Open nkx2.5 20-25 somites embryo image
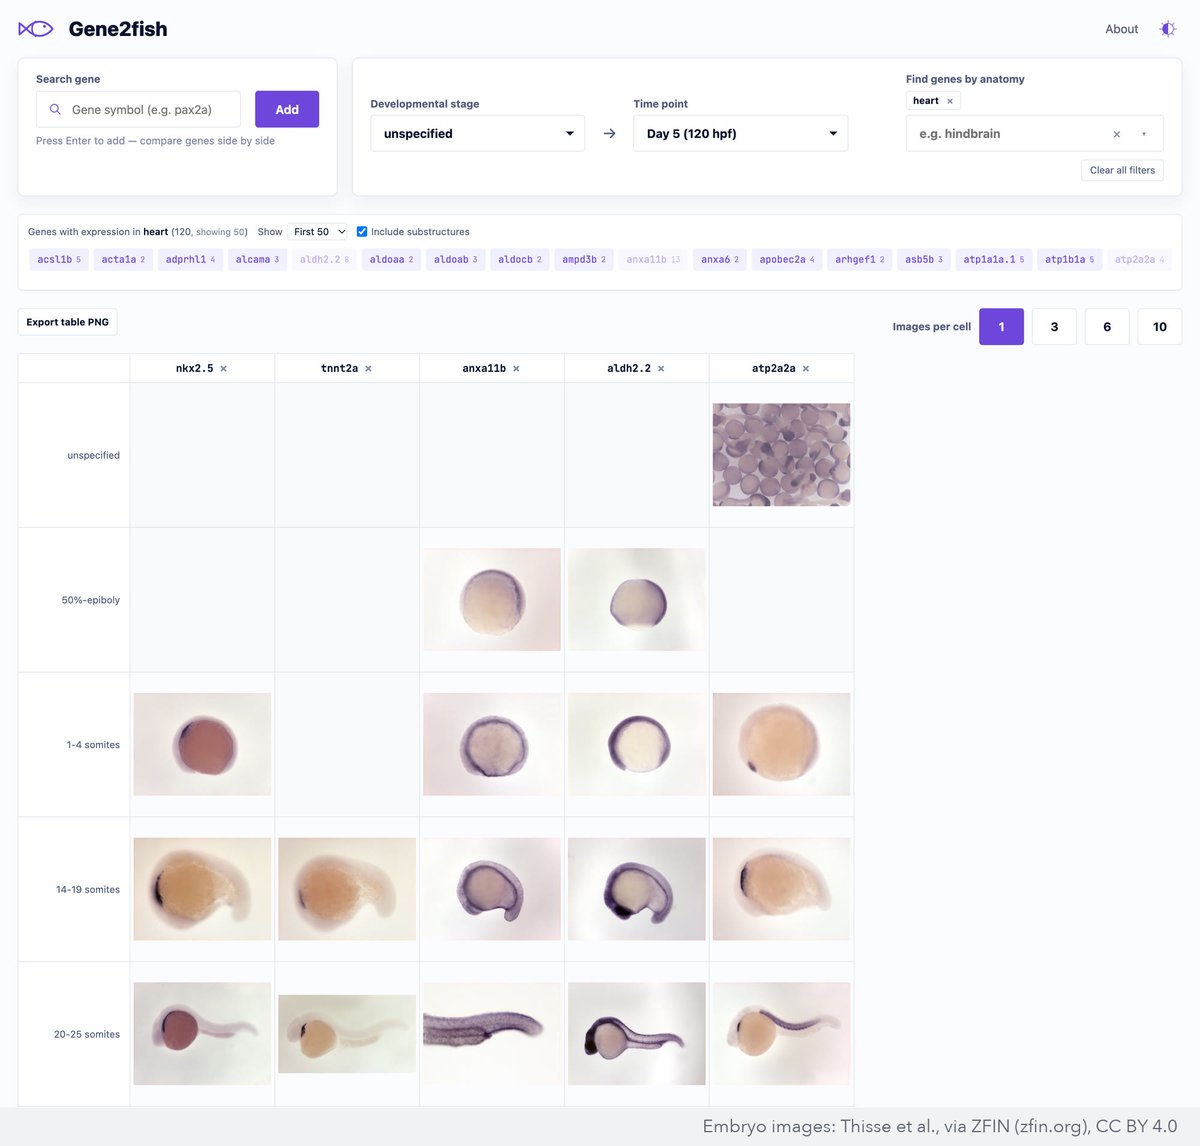 tap(202, 1034)
